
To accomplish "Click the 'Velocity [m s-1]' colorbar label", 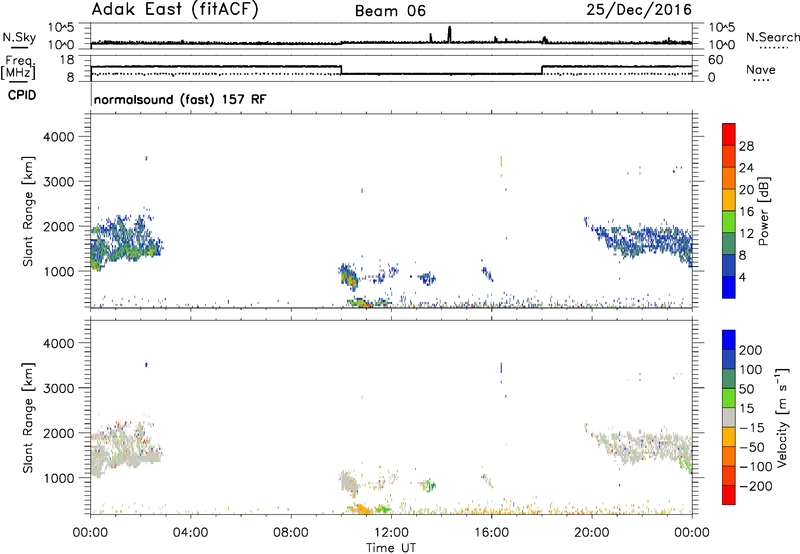I will 782,417.
